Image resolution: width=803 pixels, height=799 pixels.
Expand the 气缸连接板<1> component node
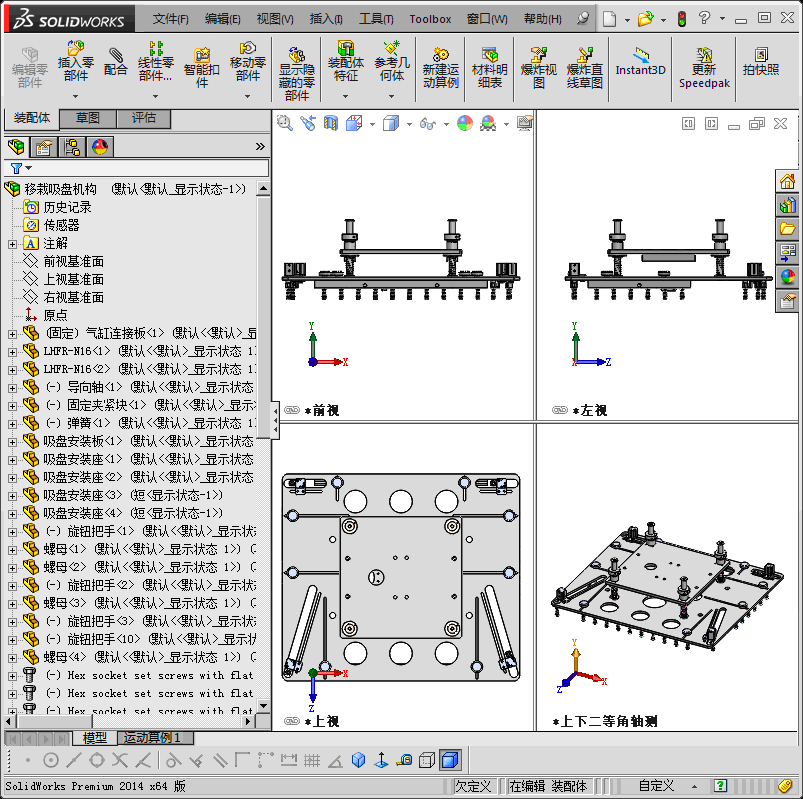tap(12, 334)
